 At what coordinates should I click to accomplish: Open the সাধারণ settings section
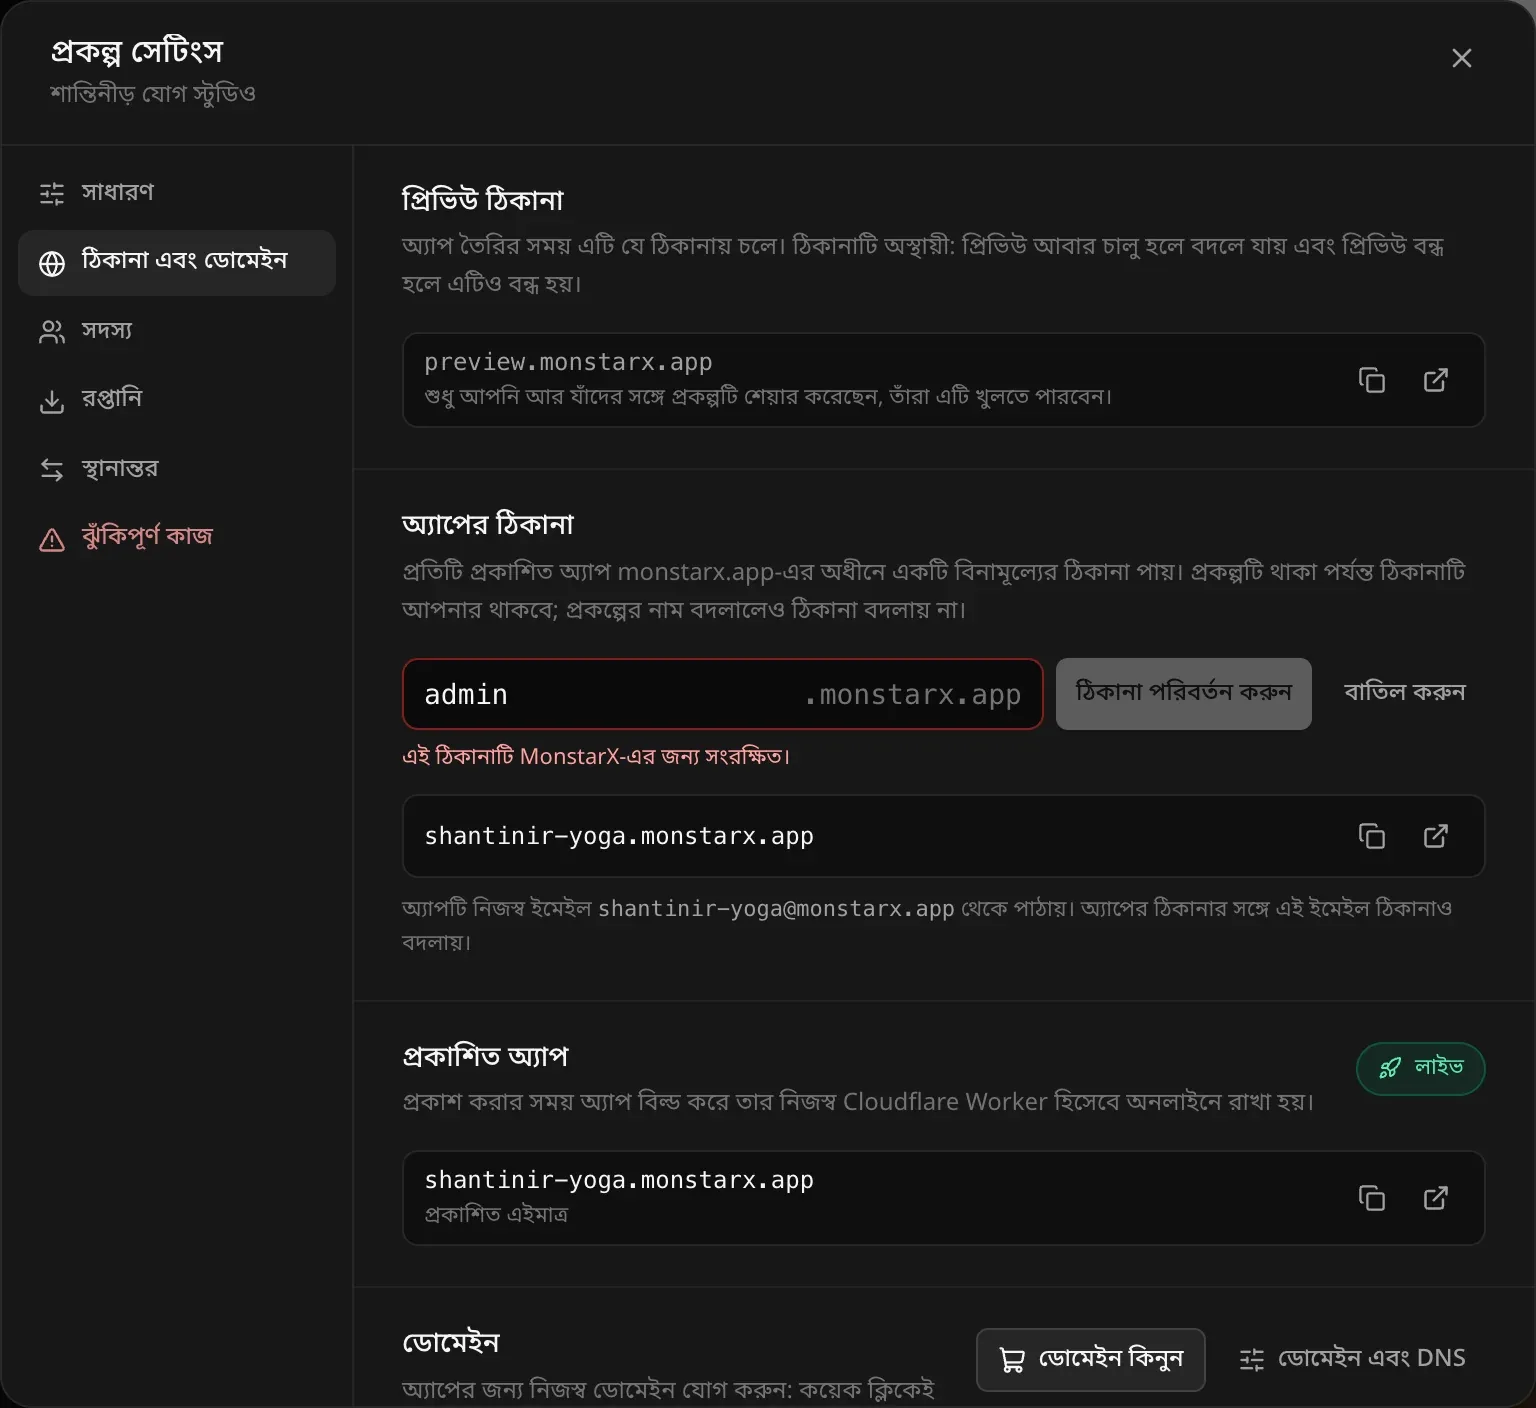pos(177,192)
